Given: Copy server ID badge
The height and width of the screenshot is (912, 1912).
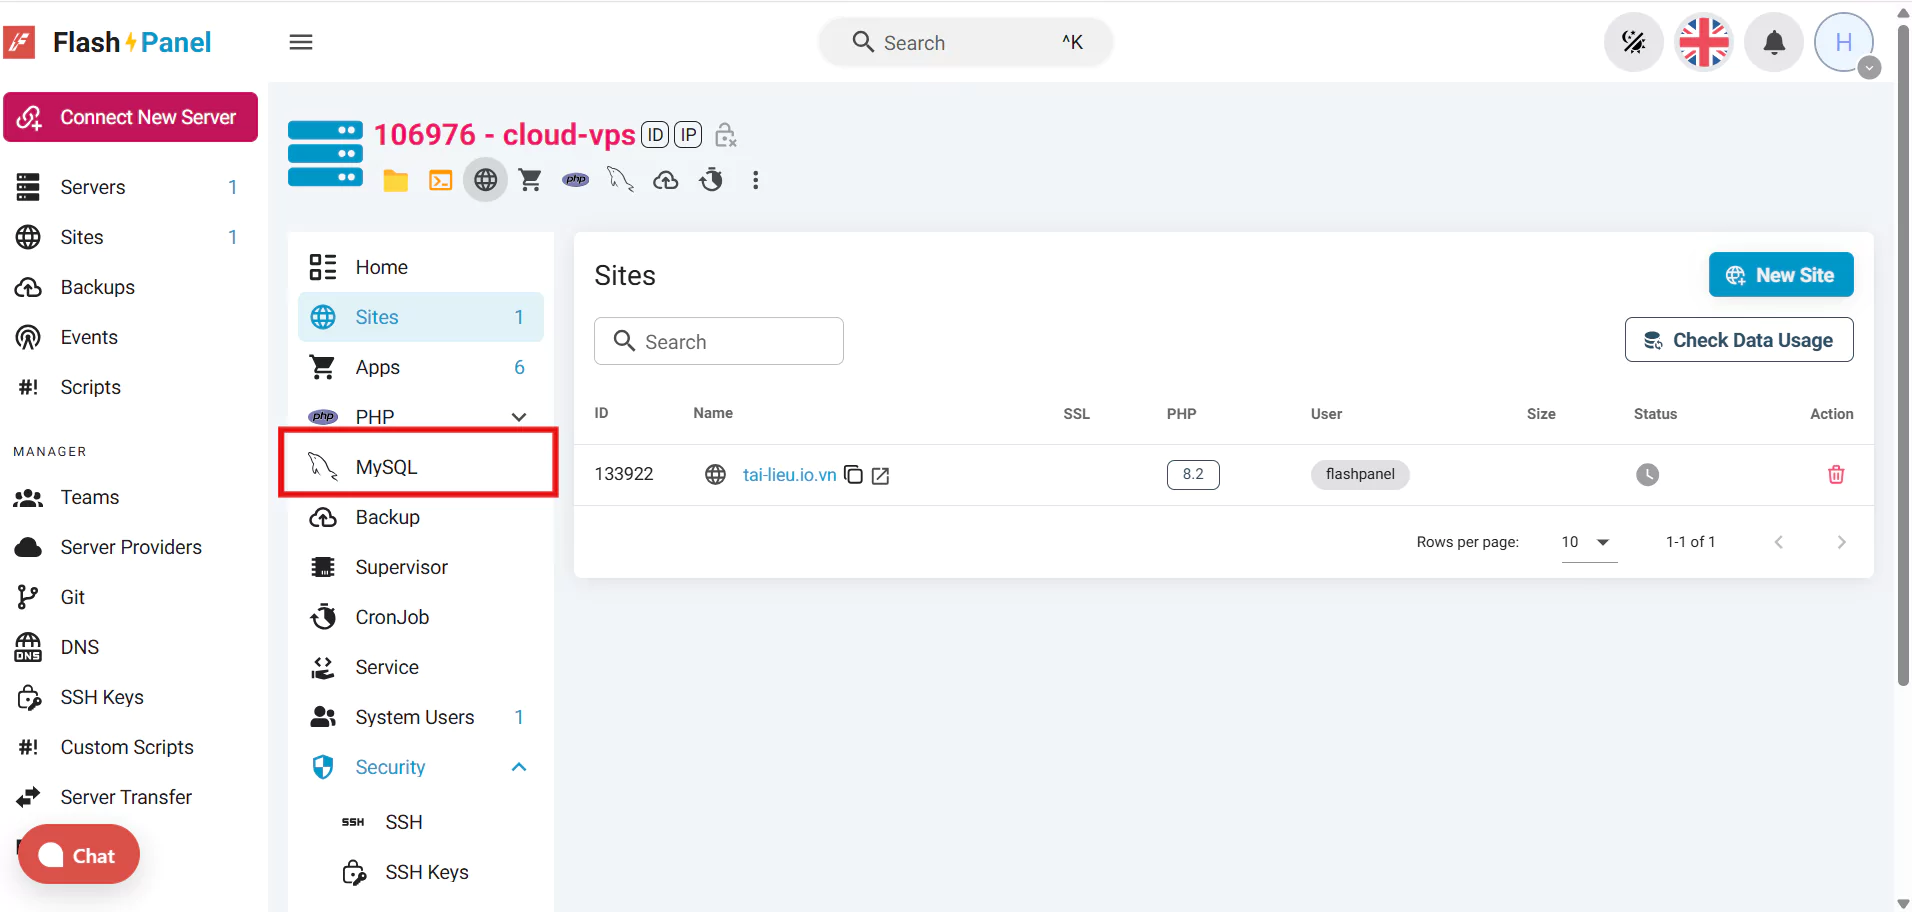Looking at the screenshot, I should coord(655,135).
